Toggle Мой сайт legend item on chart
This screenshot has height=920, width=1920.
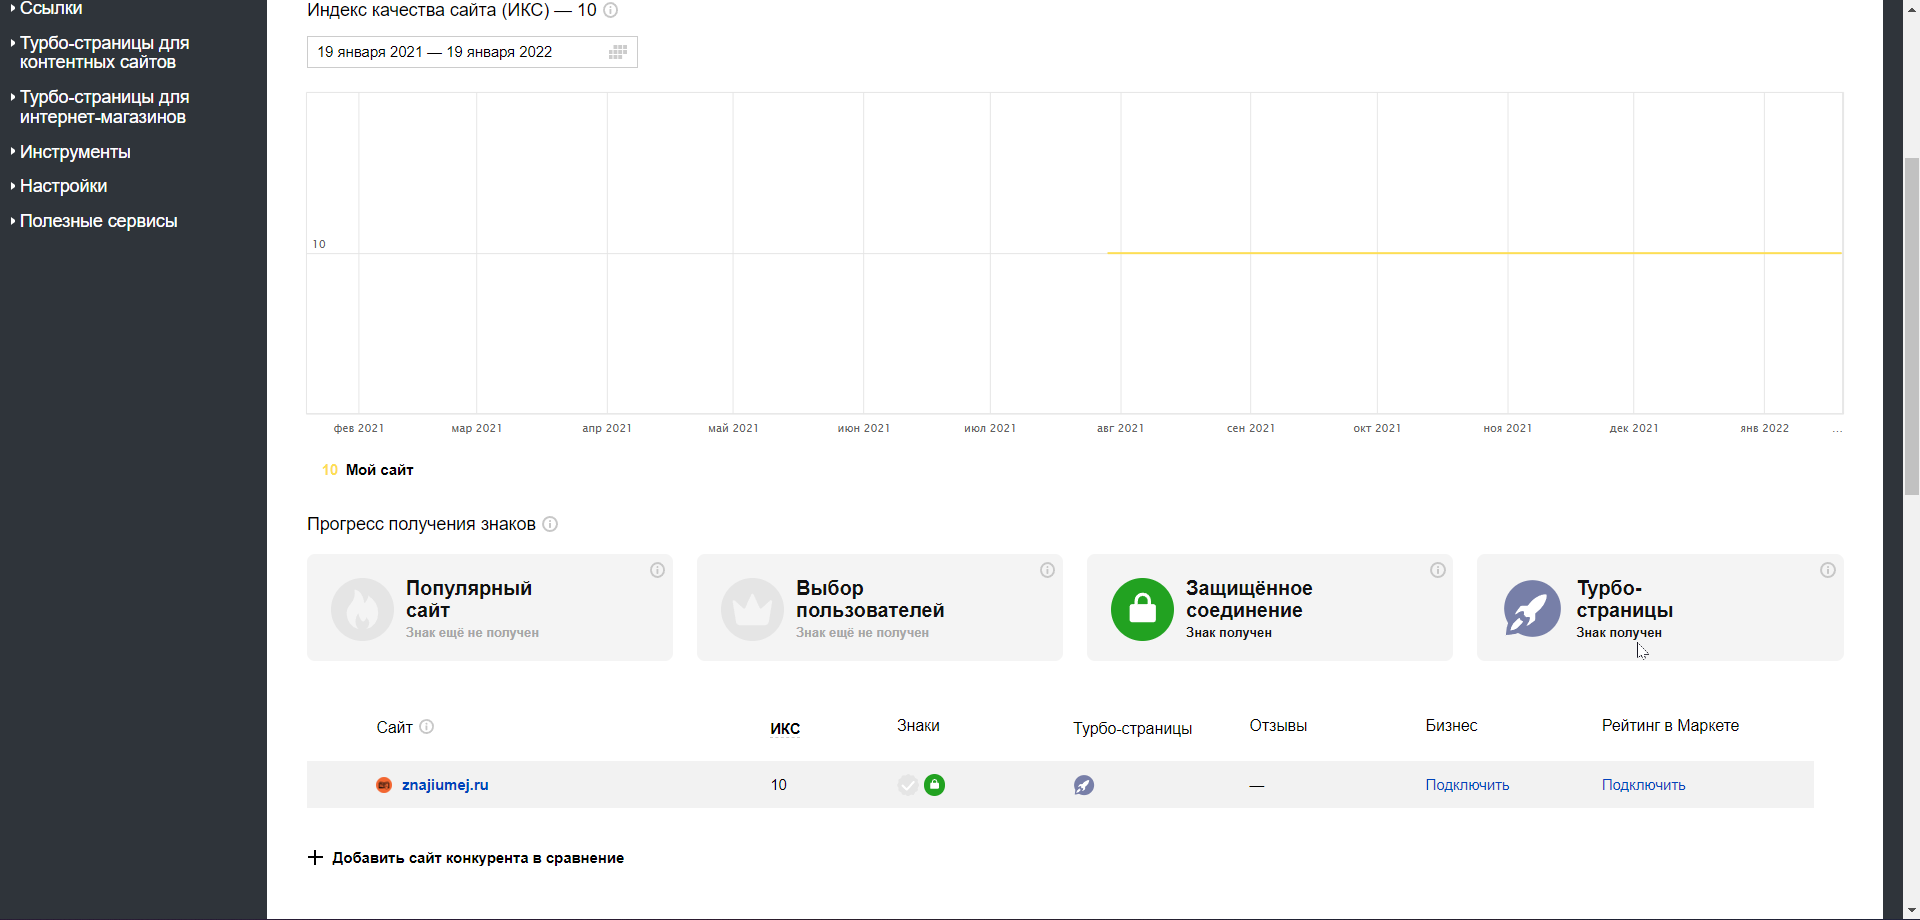(379, 470)
